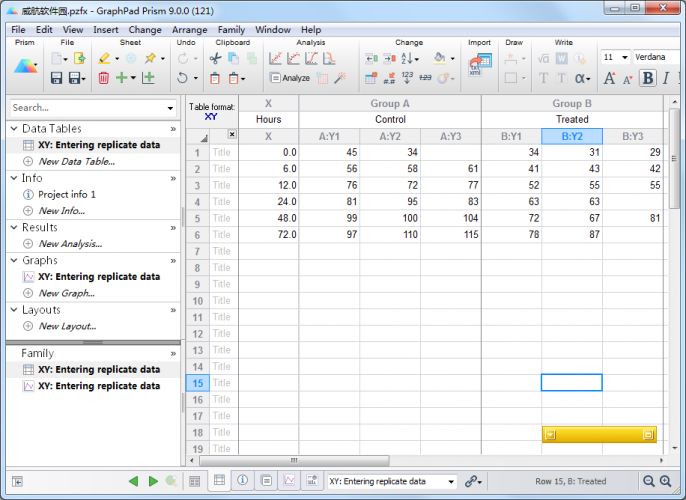Click the Import txt/xml file icon
This screenshot has width=686, height=500.
[x=480, y=65]
